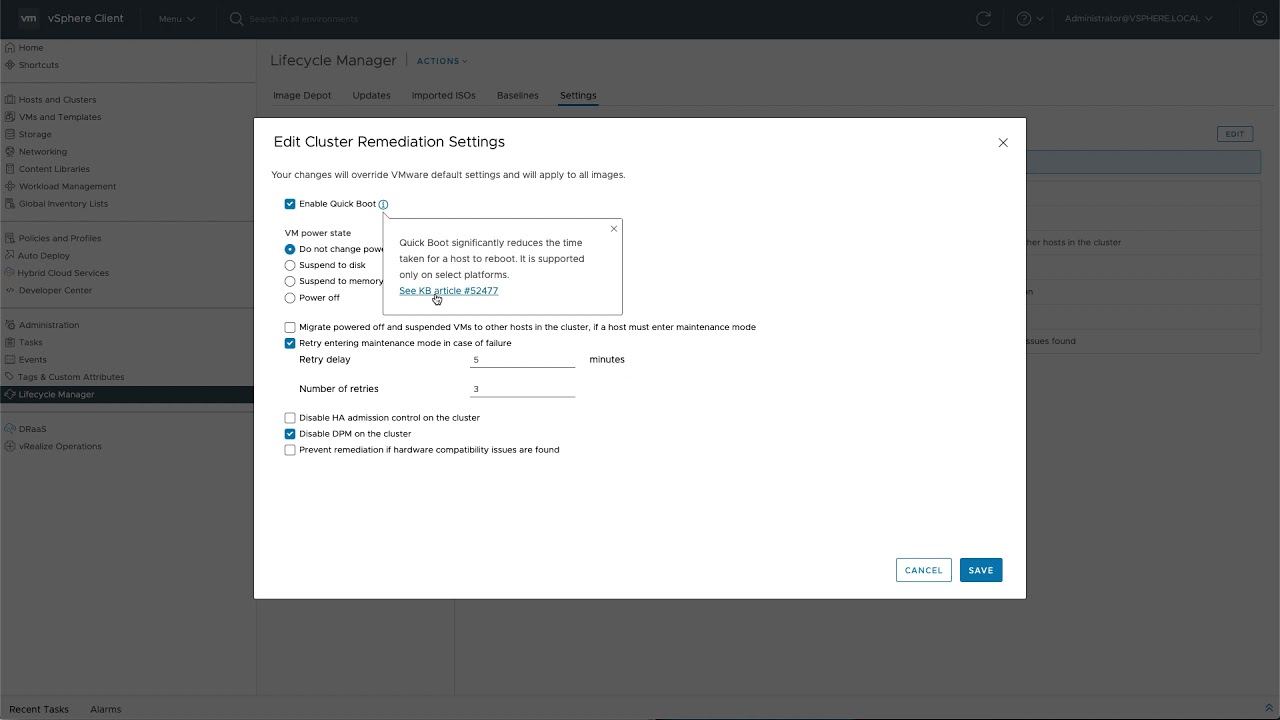Switch to Settings tab
Image resolution: width=1280 pixels, height=720 pixels.
(x=578, y=96)
